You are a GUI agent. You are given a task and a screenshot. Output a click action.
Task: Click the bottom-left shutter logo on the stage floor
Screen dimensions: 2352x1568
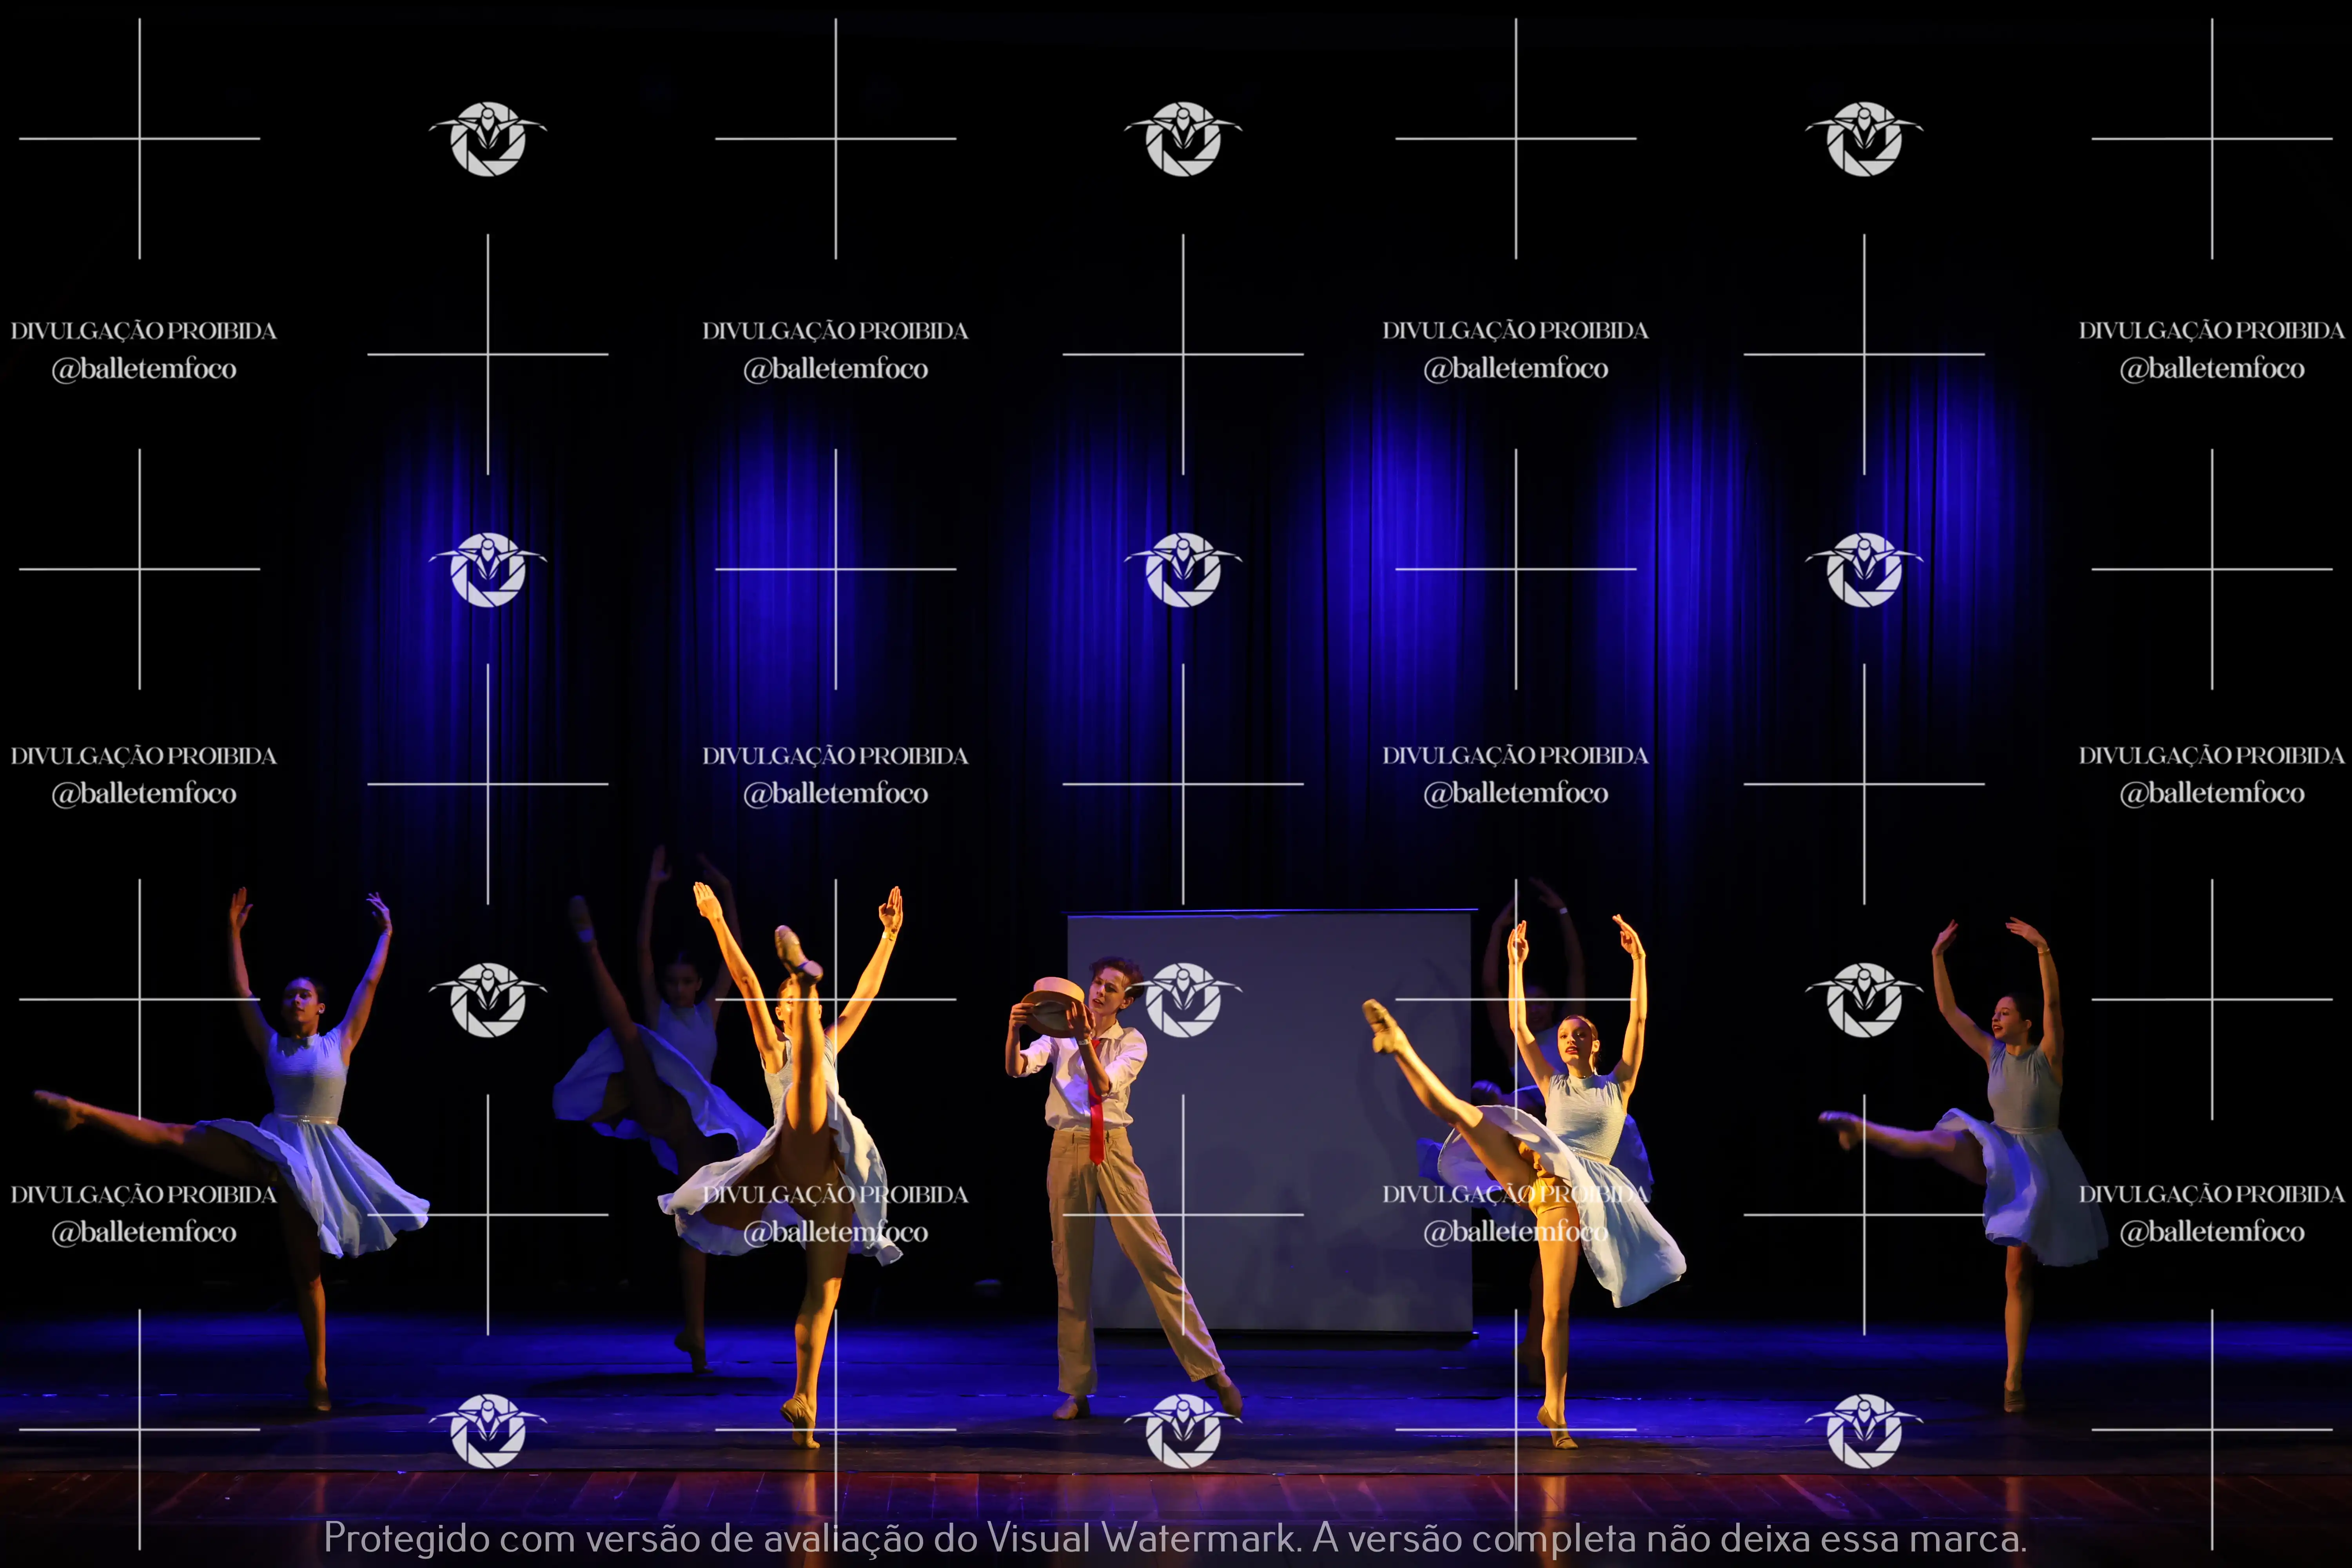click(x=488, y=1430)
